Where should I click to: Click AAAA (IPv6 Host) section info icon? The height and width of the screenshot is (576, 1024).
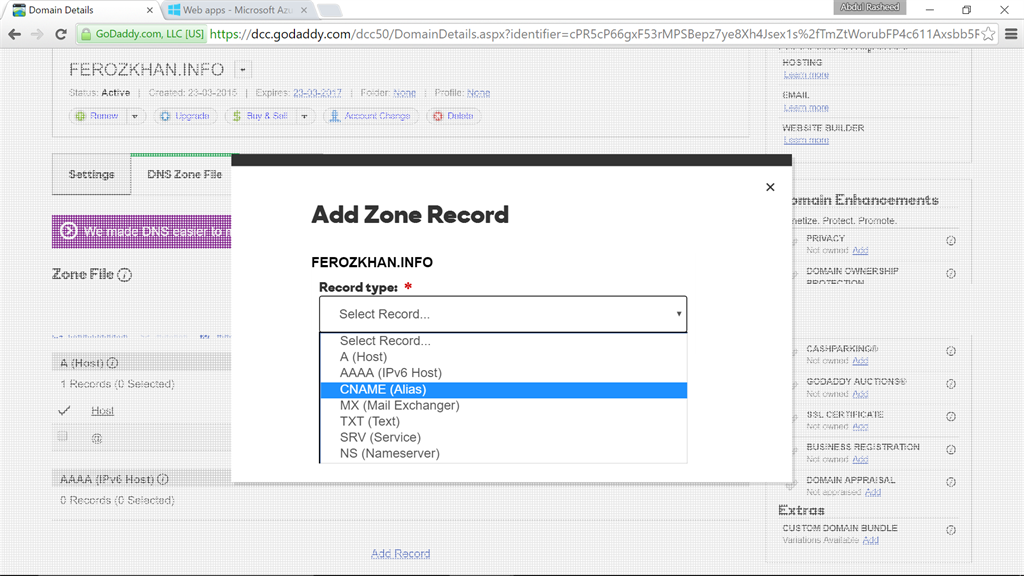tap(163, 479)
